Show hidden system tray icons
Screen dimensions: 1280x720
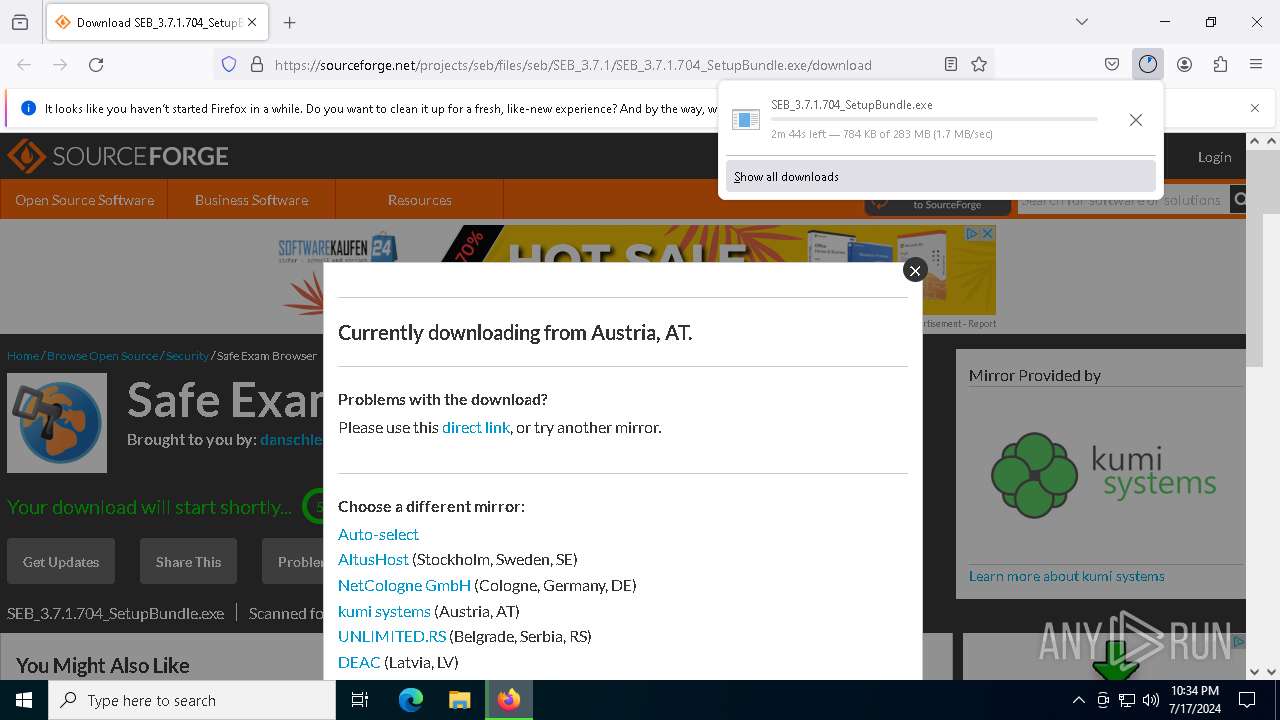1078,700
